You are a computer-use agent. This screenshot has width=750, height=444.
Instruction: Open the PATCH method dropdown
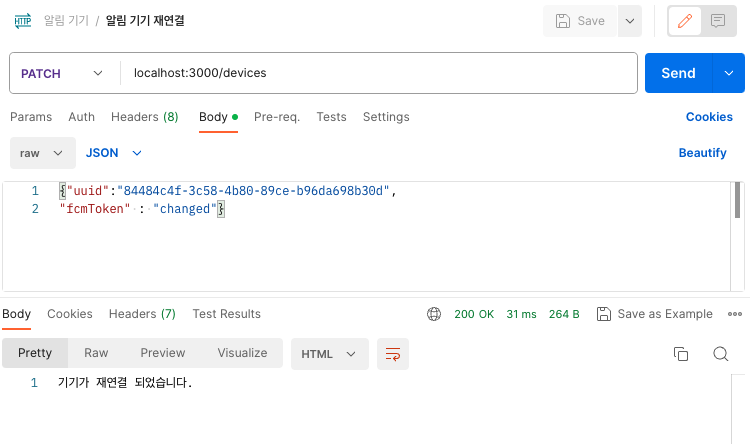coord(62,73)
